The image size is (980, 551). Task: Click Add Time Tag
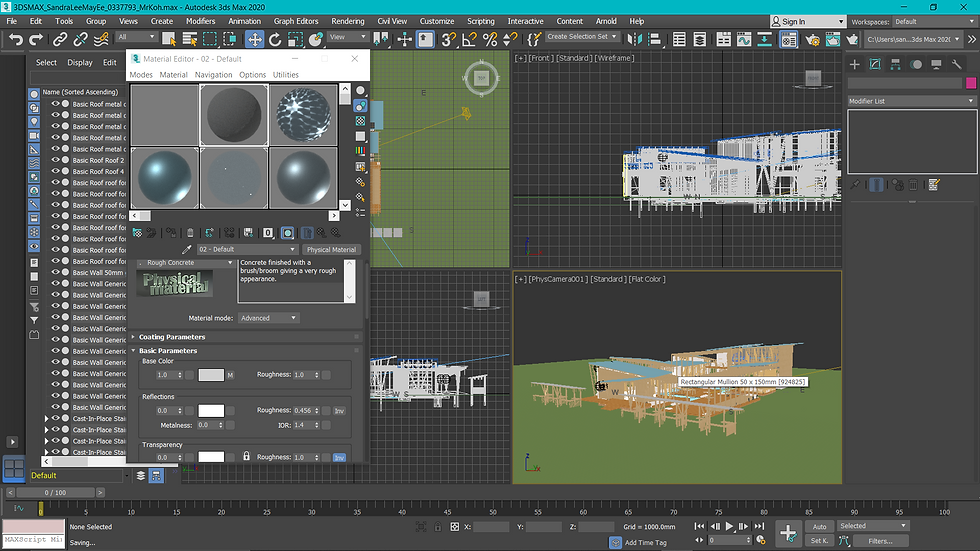646,542
